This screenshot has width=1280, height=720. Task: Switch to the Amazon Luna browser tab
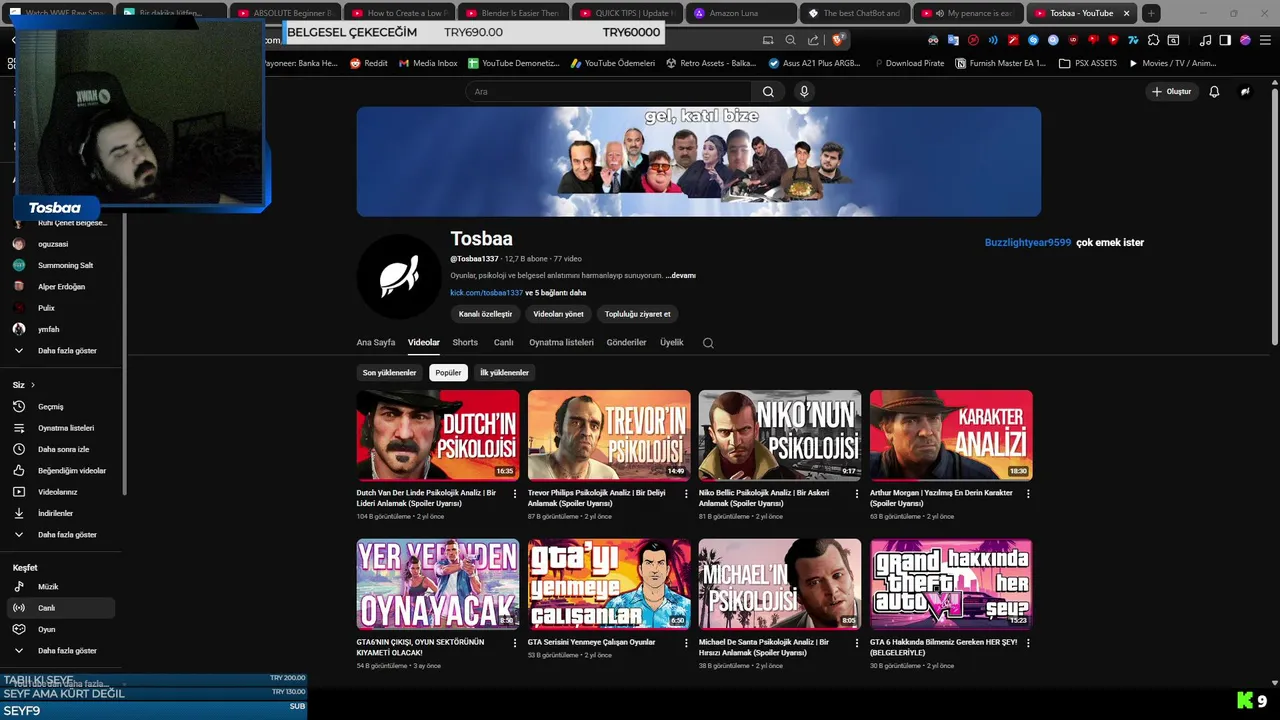(741, 13)
